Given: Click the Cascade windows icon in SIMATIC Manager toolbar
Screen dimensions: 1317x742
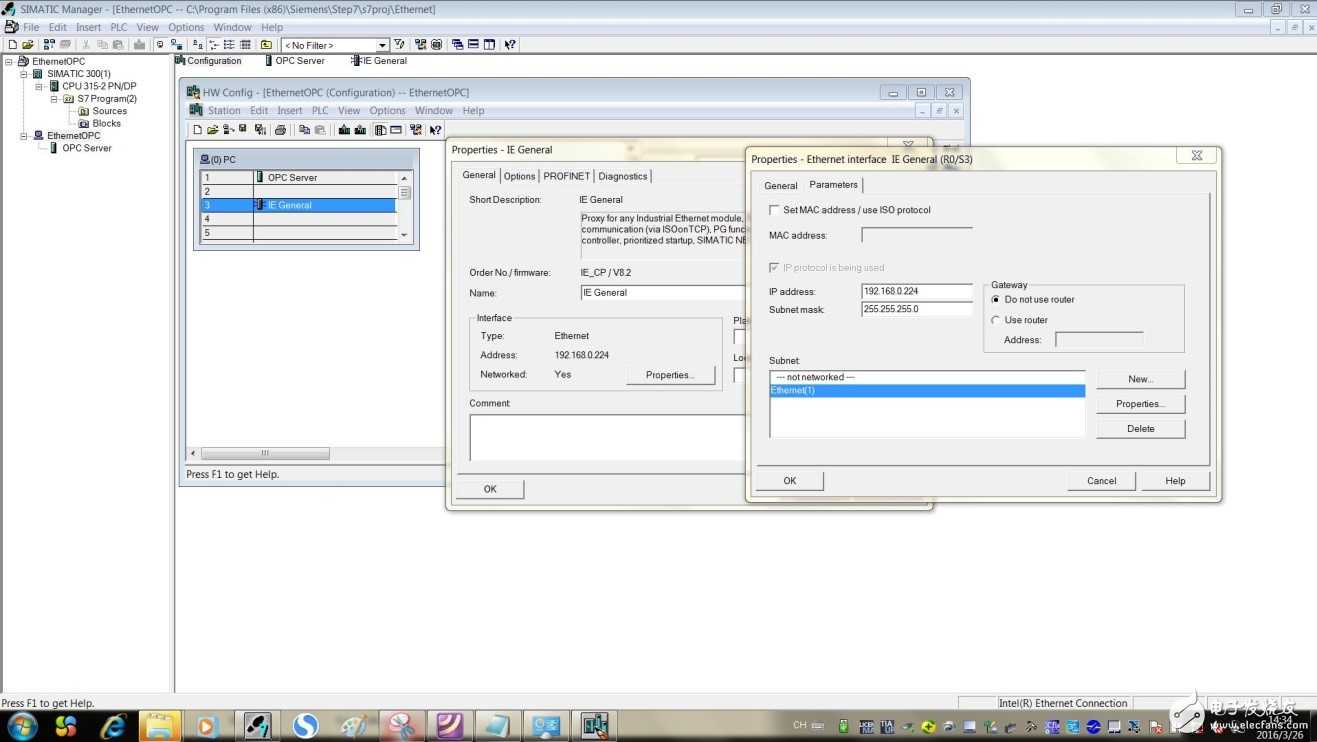Looking at the screenshot, I should pyautogui.click(x=457, y=45).
